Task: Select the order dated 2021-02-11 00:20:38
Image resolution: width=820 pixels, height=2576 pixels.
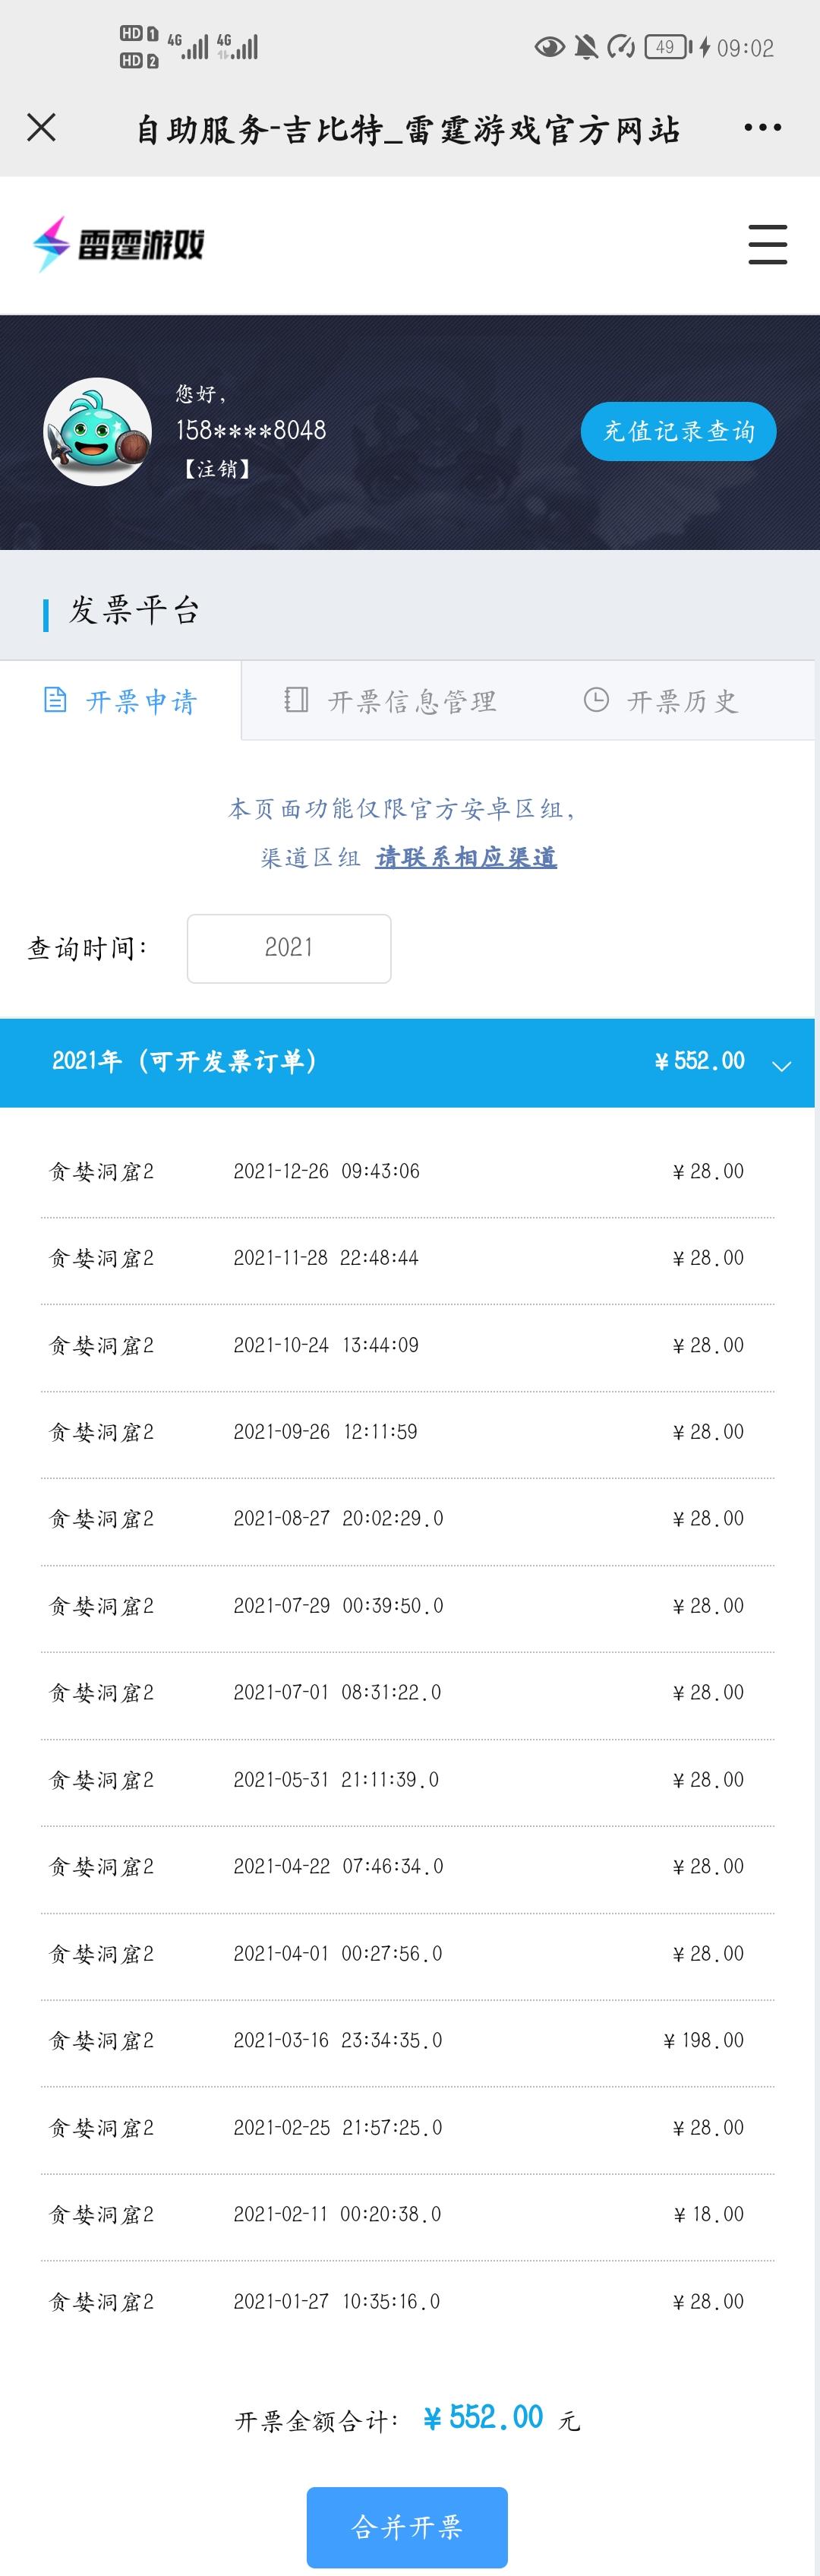Action: (407, 2216)
